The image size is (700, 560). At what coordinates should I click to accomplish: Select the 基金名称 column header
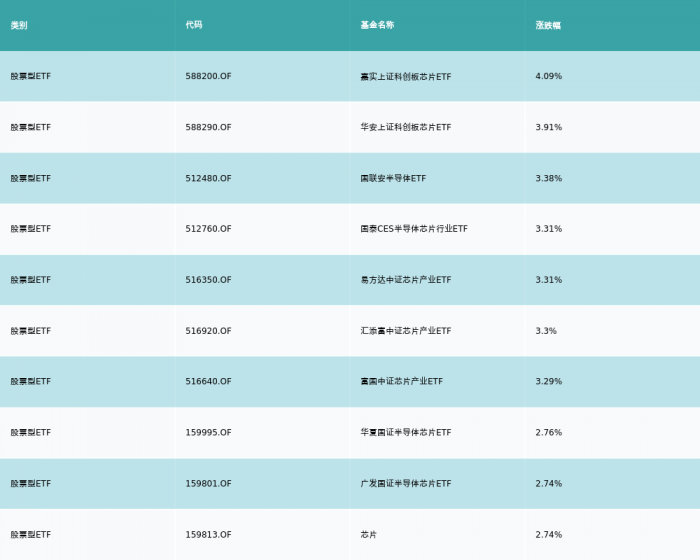(377, 25)
